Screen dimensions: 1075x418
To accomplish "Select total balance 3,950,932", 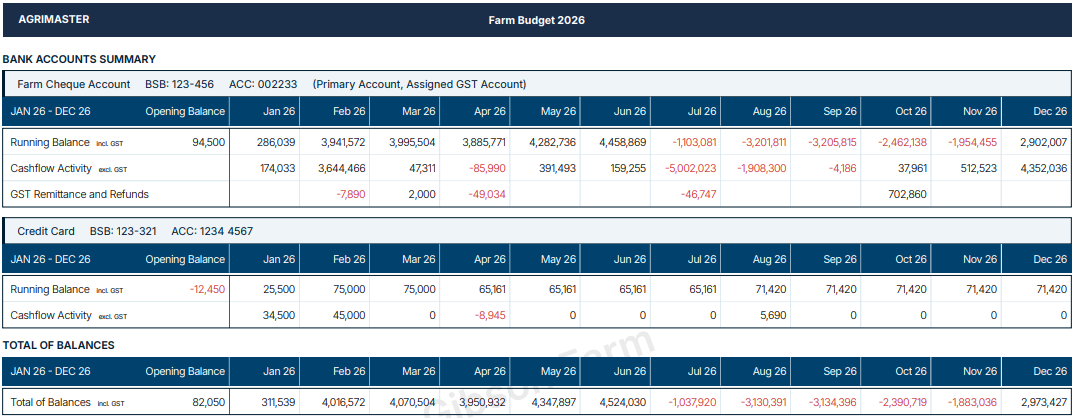I will pyautogui.click(x=483, y=402).
